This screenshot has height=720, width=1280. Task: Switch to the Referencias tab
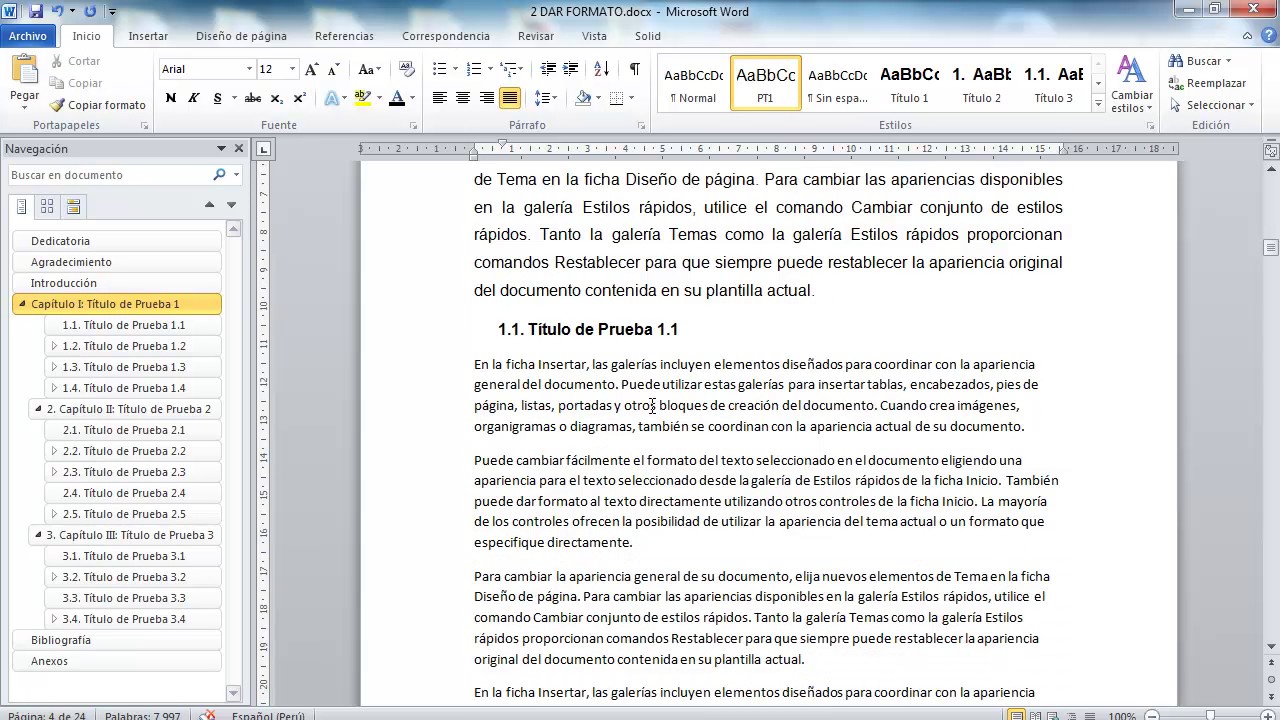(x=344, y=36)
